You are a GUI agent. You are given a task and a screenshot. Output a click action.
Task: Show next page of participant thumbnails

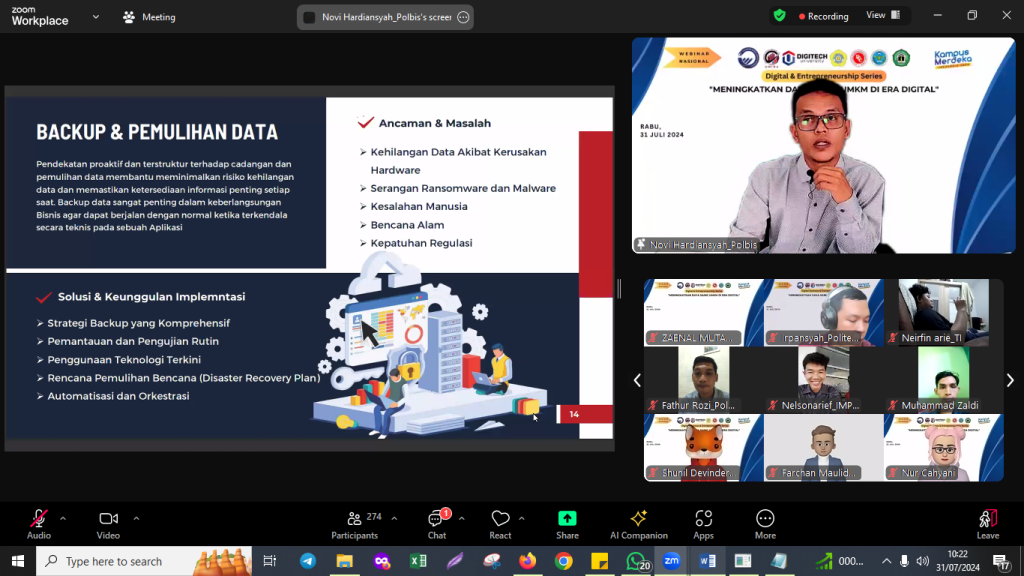pyautogui.click(x=1009, y=380)
